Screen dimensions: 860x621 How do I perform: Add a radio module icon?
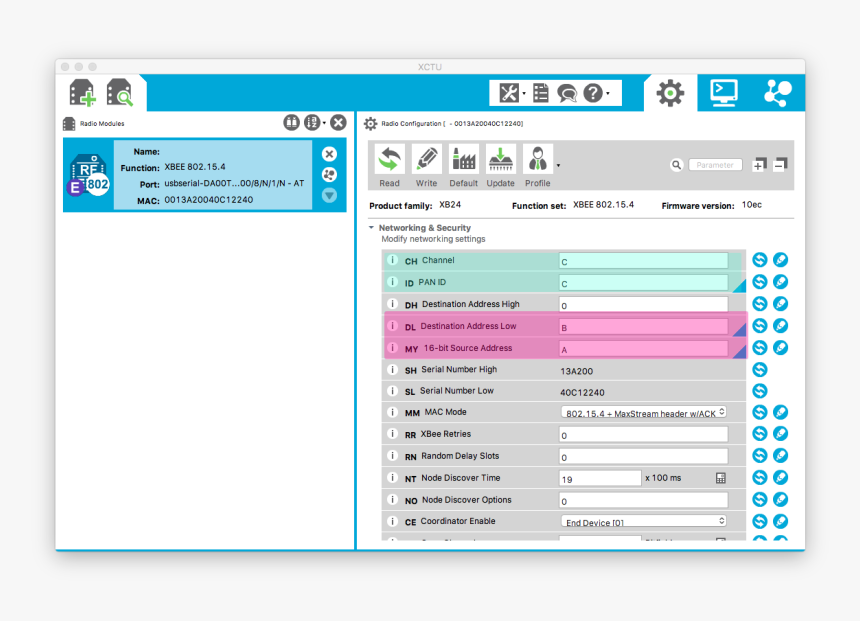coord(82,92)
